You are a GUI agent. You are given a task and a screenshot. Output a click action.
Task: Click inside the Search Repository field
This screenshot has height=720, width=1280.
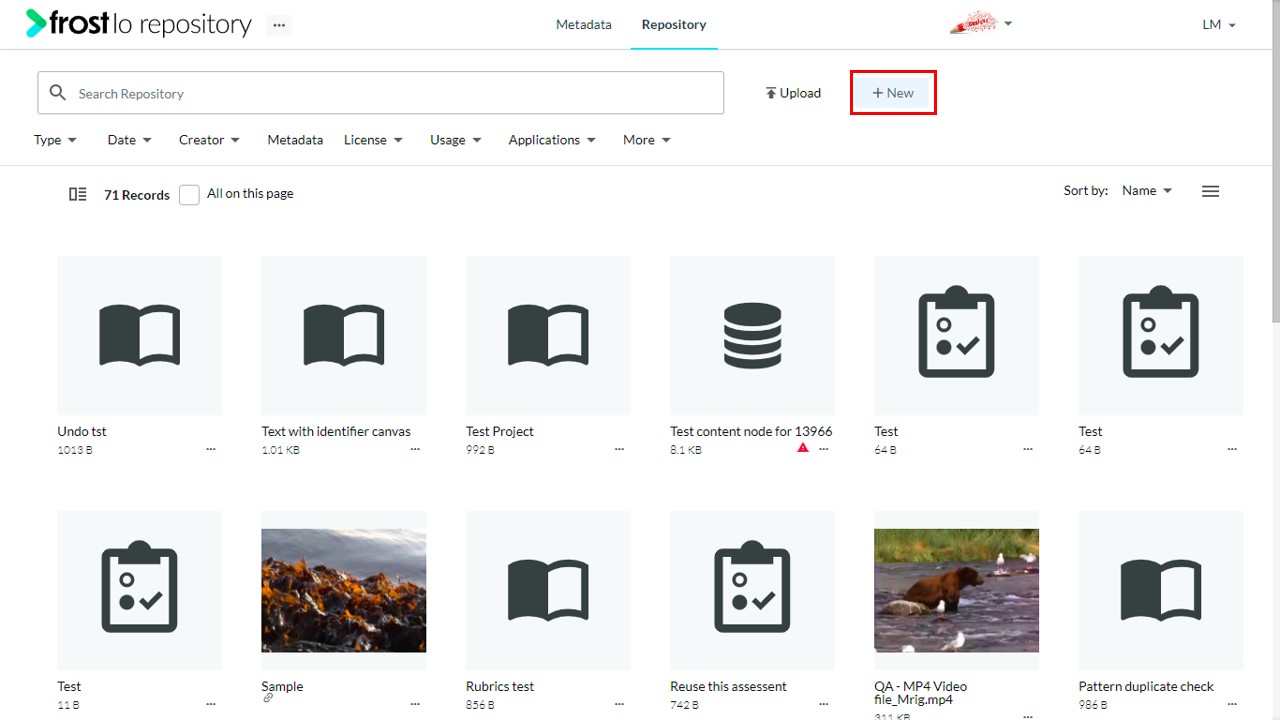(380, 93)
